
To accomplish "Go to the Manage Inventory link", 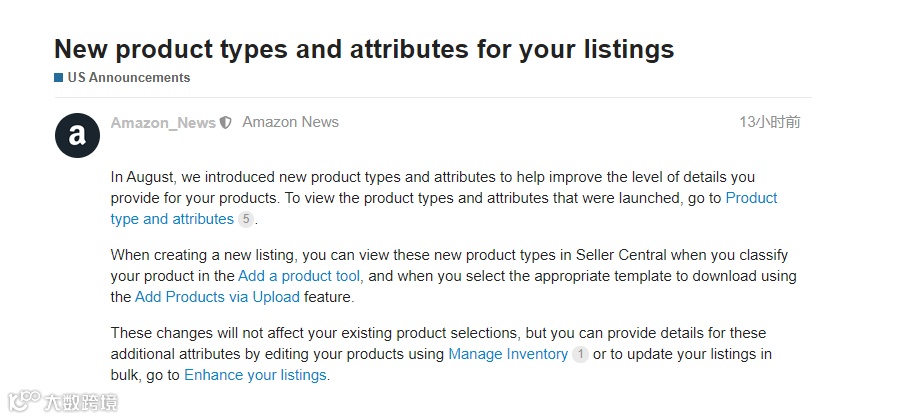I will [508, 354].
